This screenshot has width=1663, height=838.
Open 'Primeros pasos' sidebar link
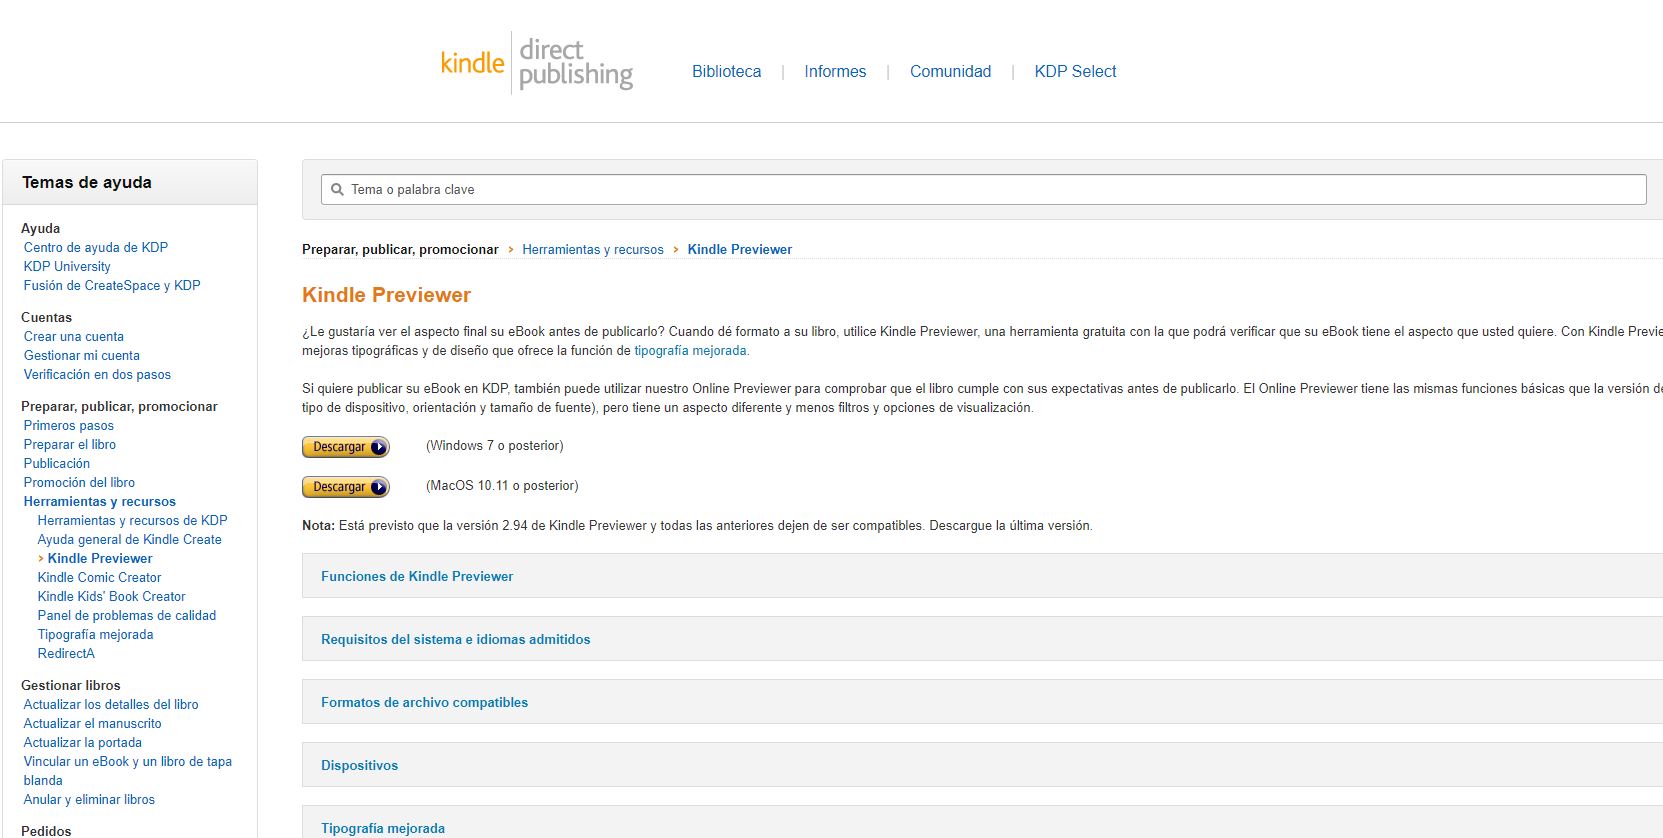[69, 425]
